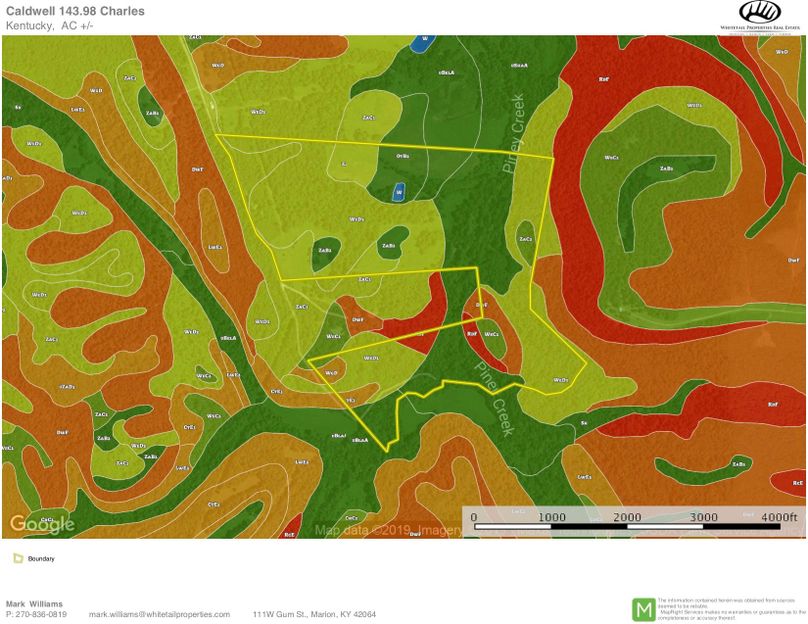Select the DwF soil area marker
Screen dimensions: 808x624
(358, 317)
